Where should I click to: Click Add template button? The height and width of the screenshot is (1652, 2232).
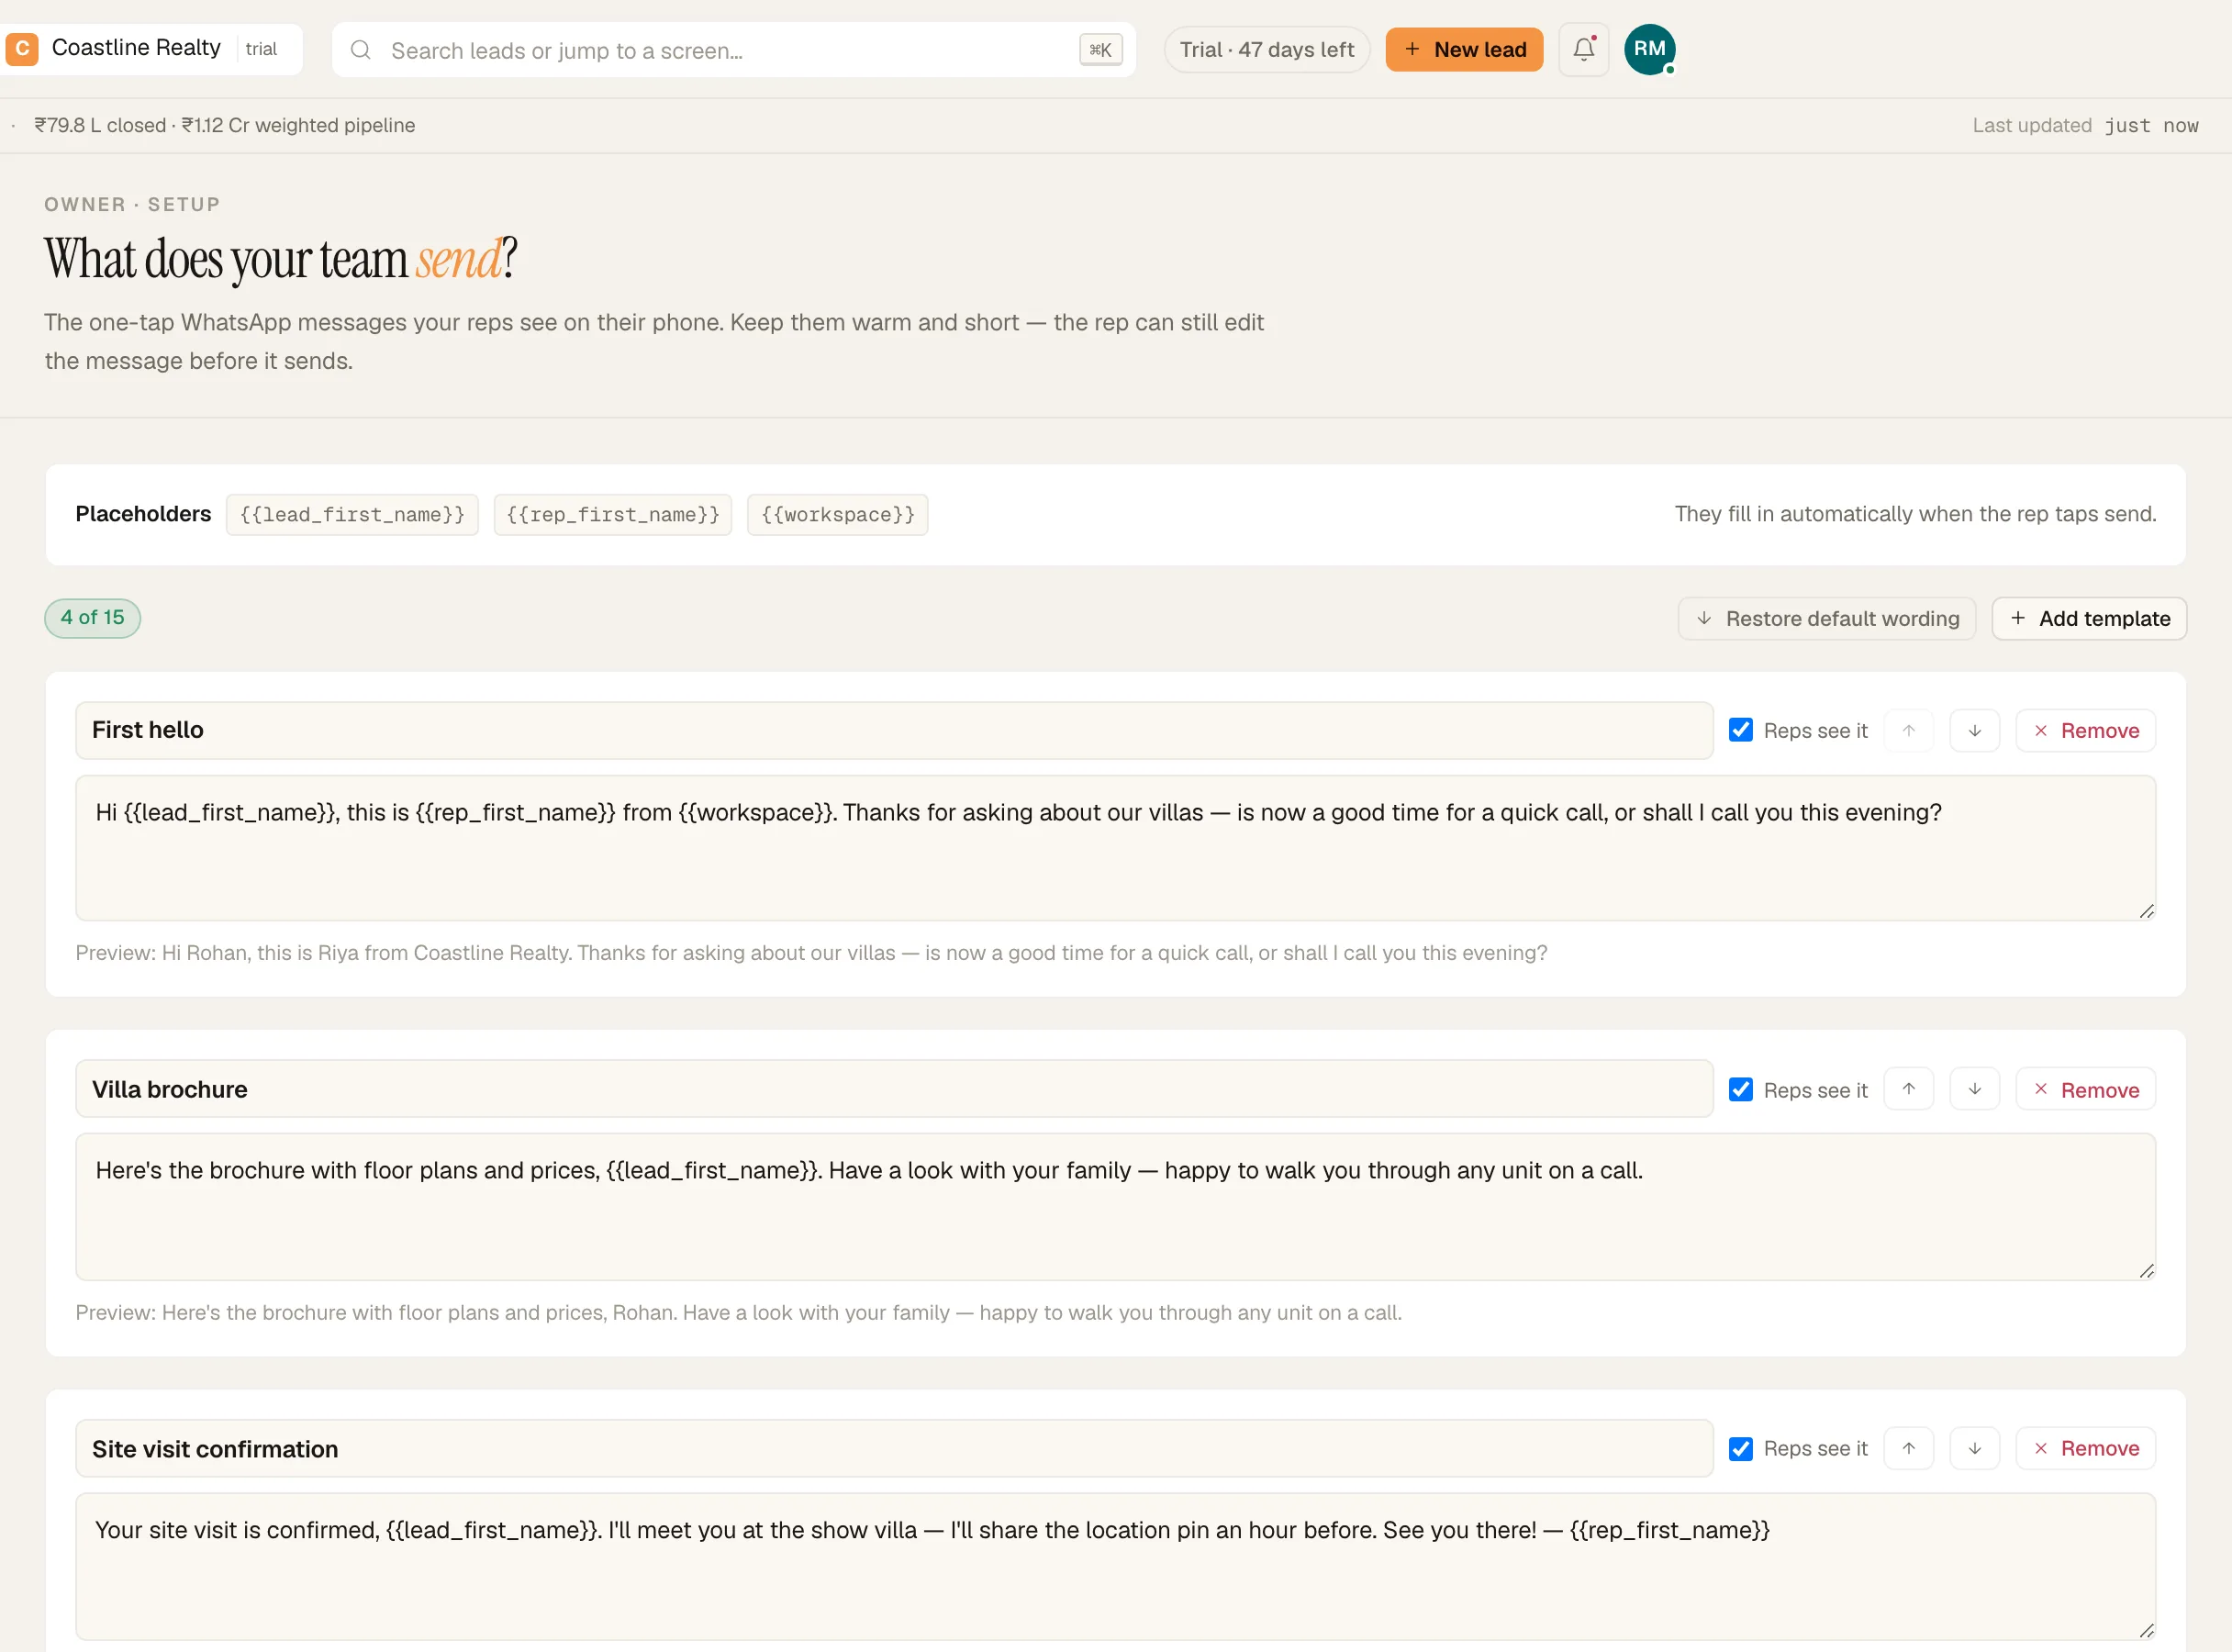pyautogui.click(x=2089, y=619)
